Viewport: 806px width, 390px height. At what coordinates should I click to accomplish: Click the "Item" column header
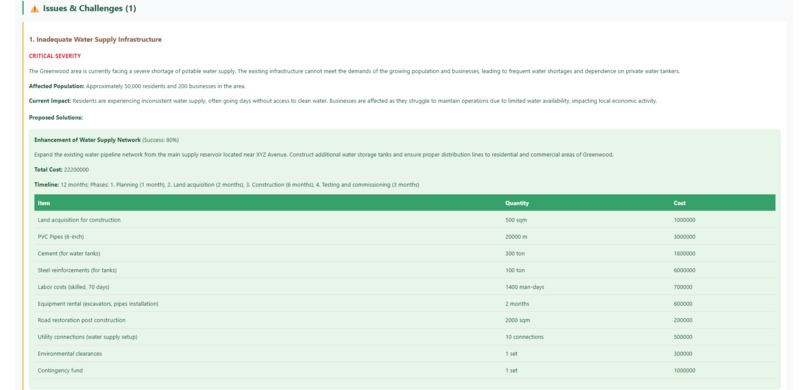click(x=44, y=203)
